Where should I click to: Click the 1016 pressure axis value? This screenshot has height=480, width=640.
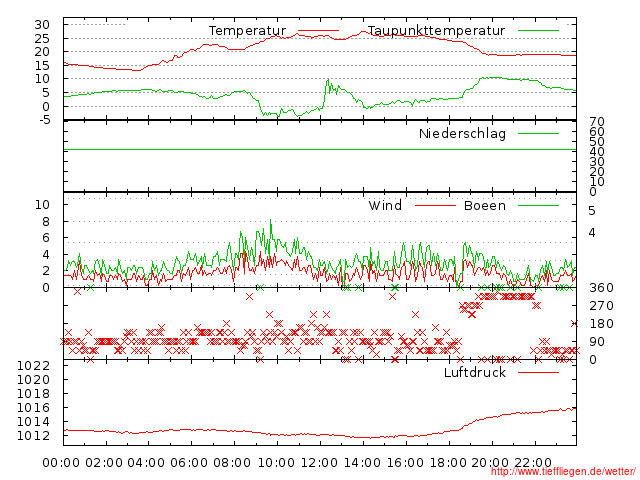coord(33,408)
